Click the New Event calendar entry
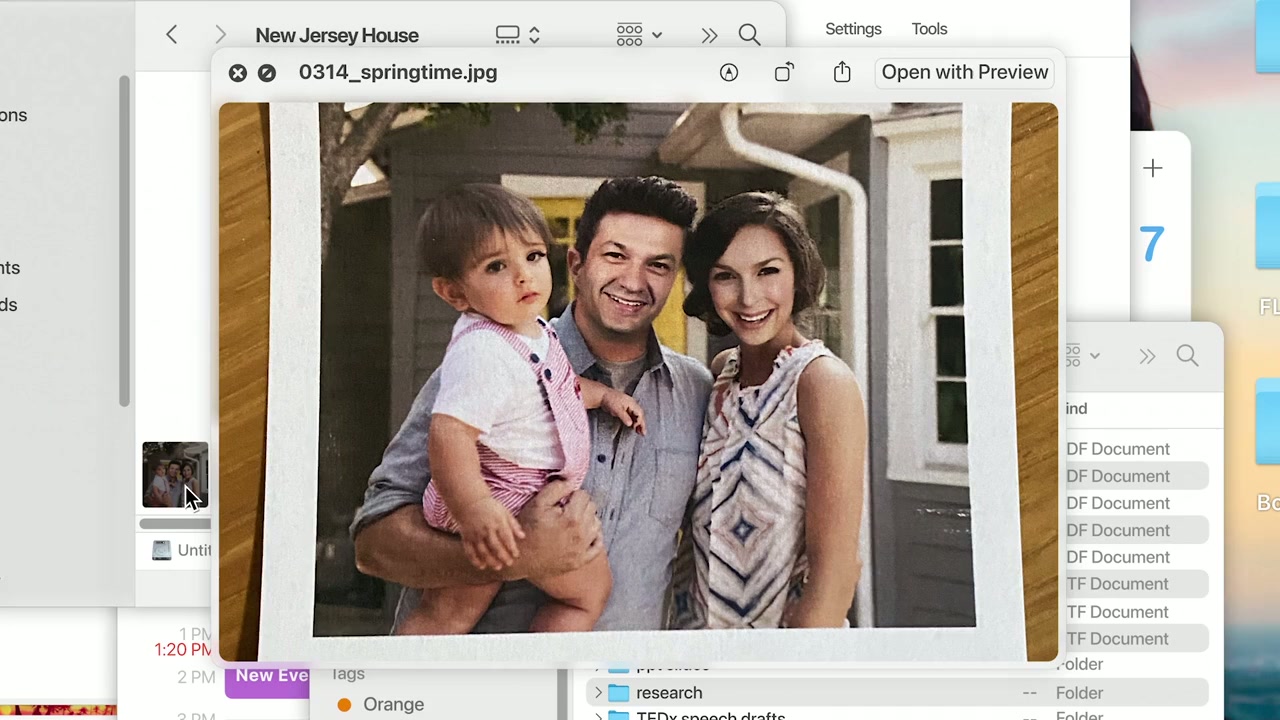This screenshot has width=1280, height=720. (x=270, y=676)
